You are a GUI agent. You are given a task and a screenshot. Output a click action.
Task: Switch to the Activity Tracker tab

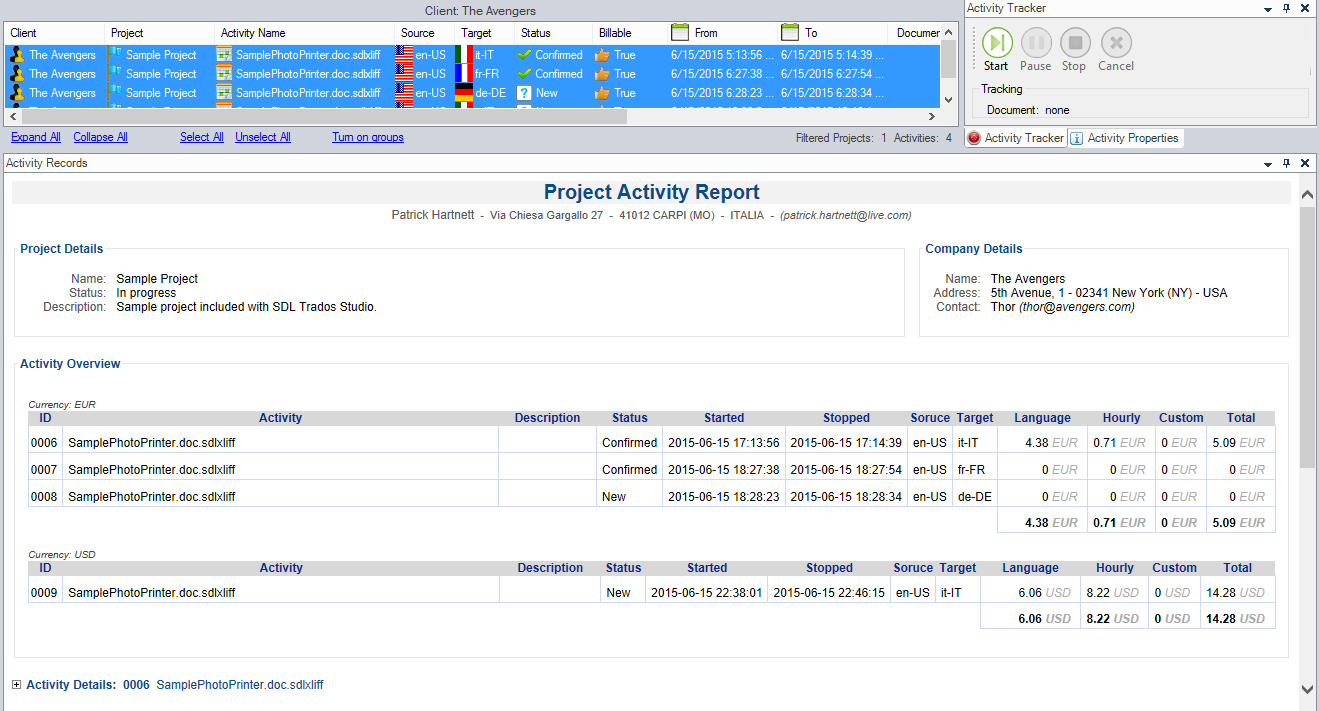click(1016, 138)
